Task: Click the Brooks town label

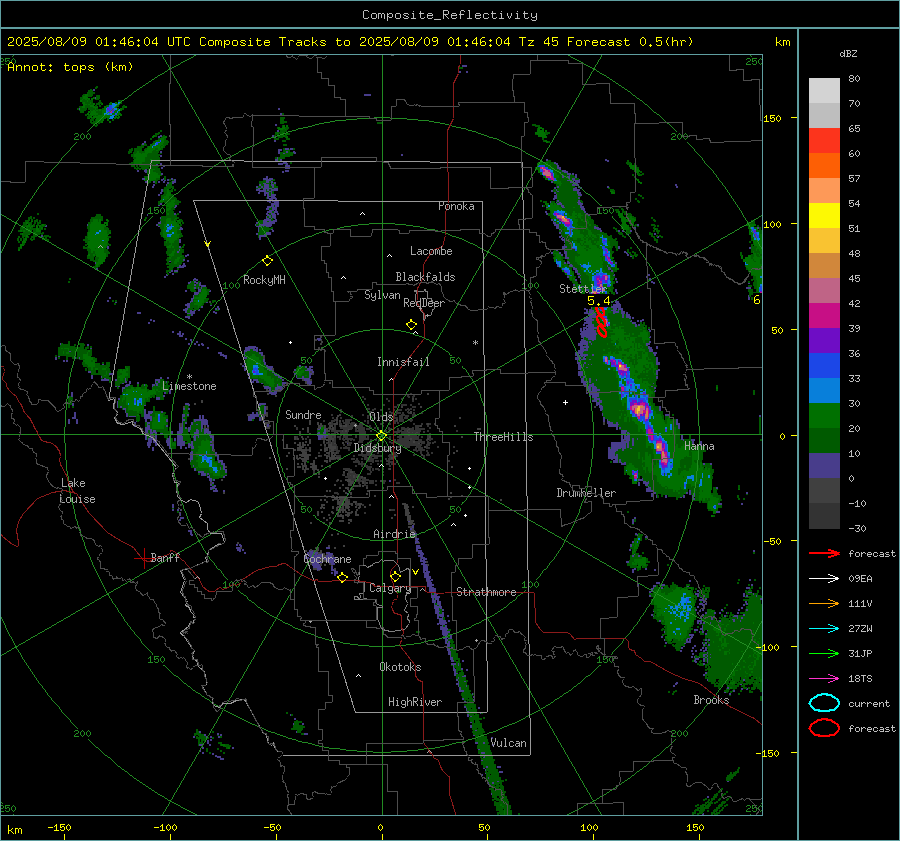Action: (x=711, y=700)
